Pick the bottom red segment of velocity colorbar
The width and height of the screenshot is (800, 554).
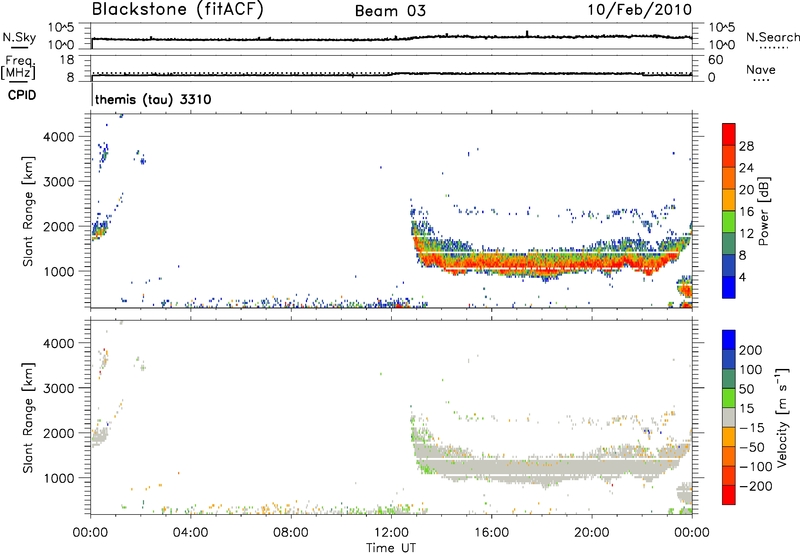(729, 495)
